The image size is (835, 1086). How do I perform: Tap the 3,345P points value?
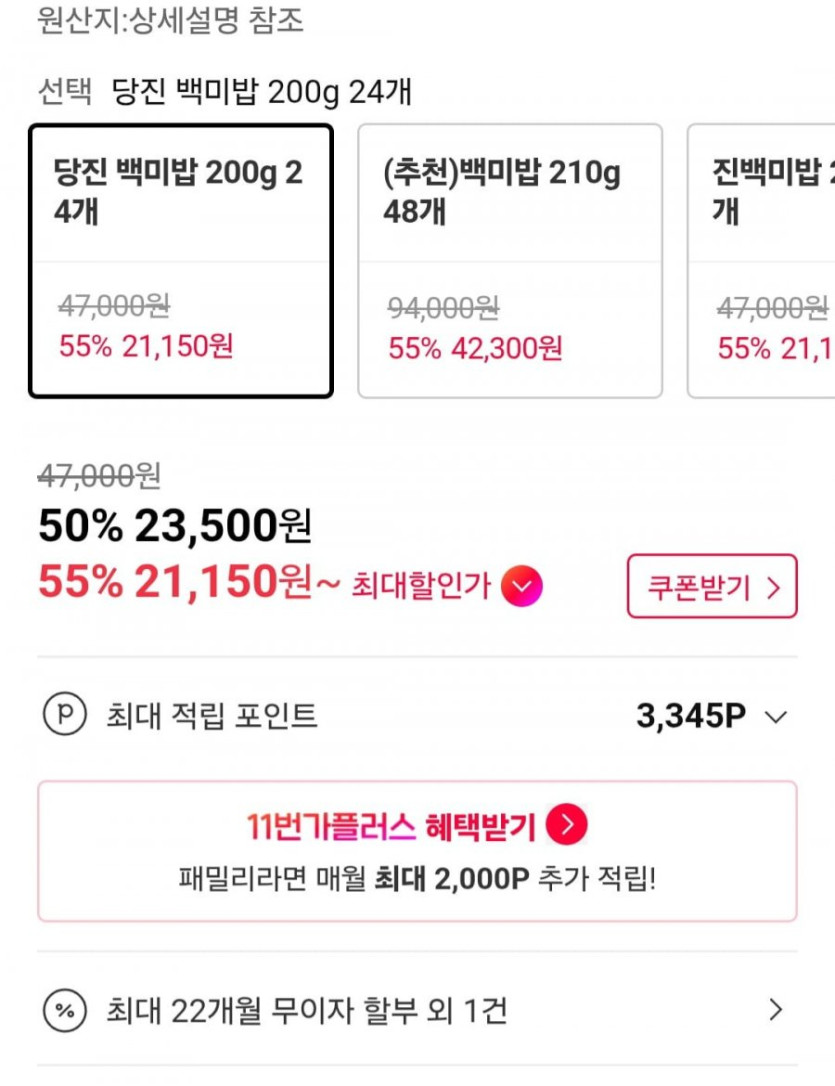(691, 716)
